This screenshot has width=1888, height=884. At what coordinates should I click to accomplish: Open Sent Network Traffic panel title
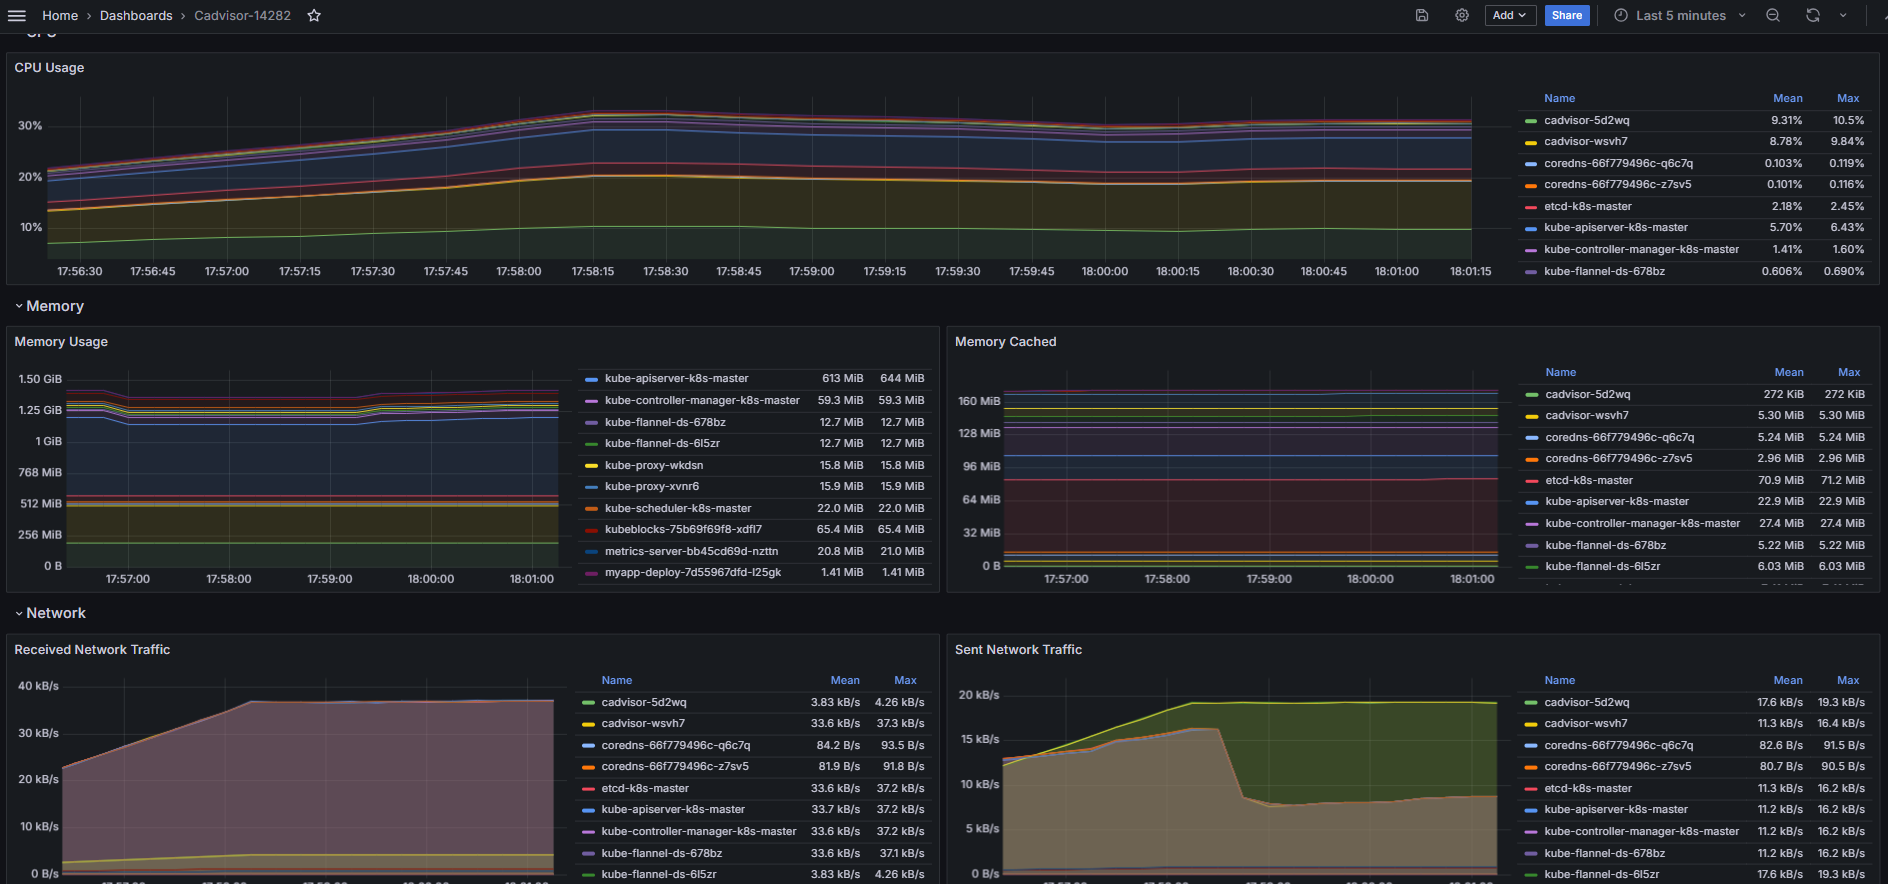pyautogui.click(x=1018, y=650)
